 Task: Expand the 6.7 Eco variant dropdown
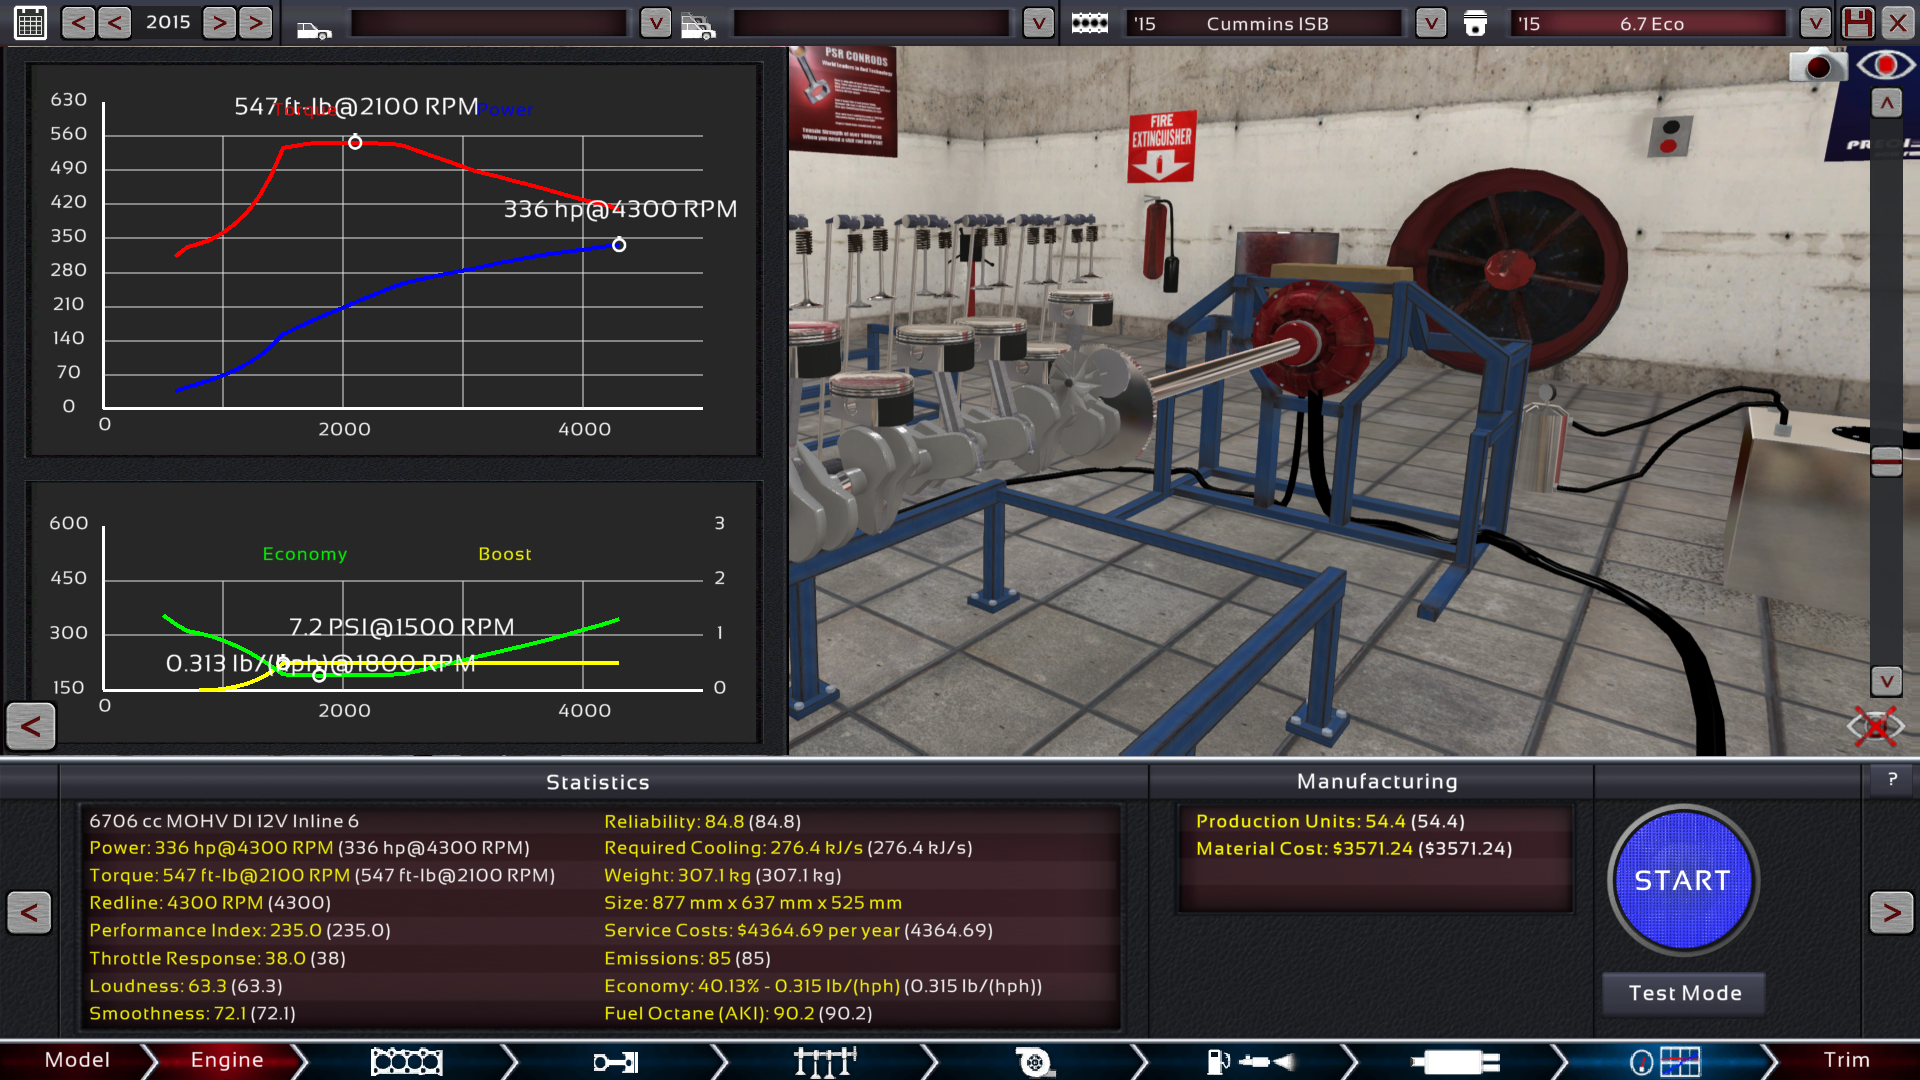pyautogui.click(x=1815, y=23)
